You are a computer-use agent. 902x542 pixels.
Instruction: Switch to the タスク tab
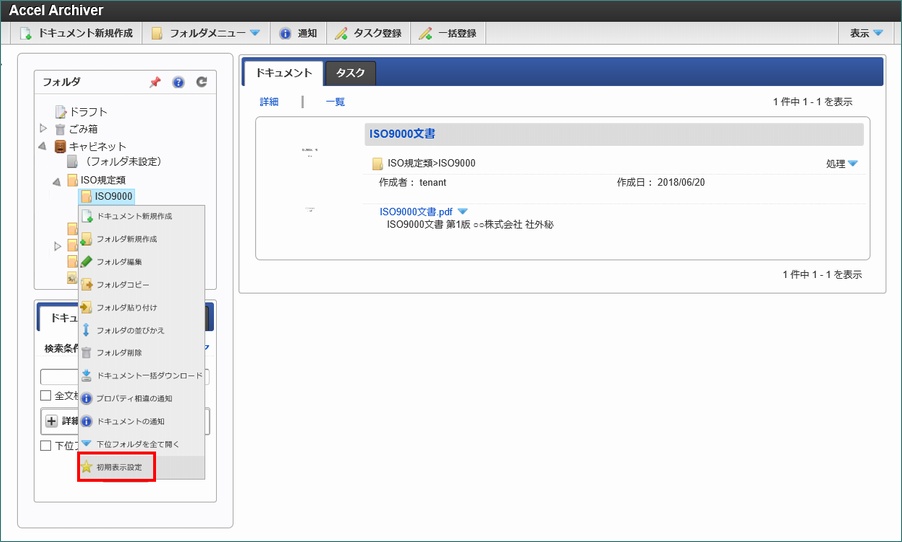[350, 72]
